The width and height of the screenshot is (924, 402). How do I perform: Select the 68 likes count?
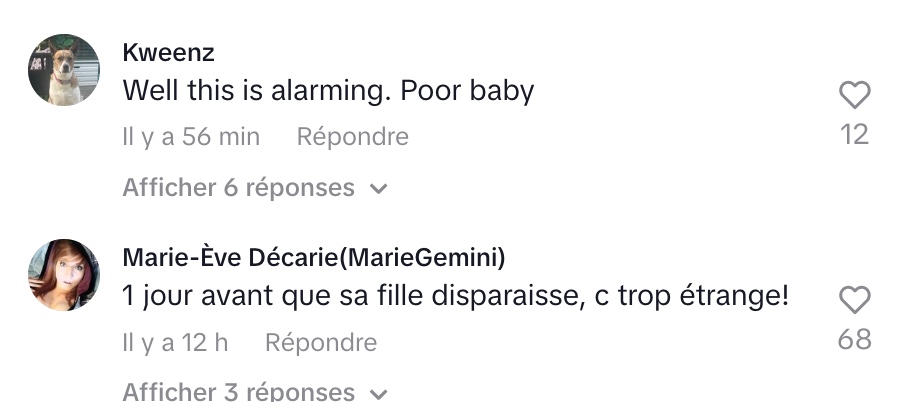click(854, 340)
